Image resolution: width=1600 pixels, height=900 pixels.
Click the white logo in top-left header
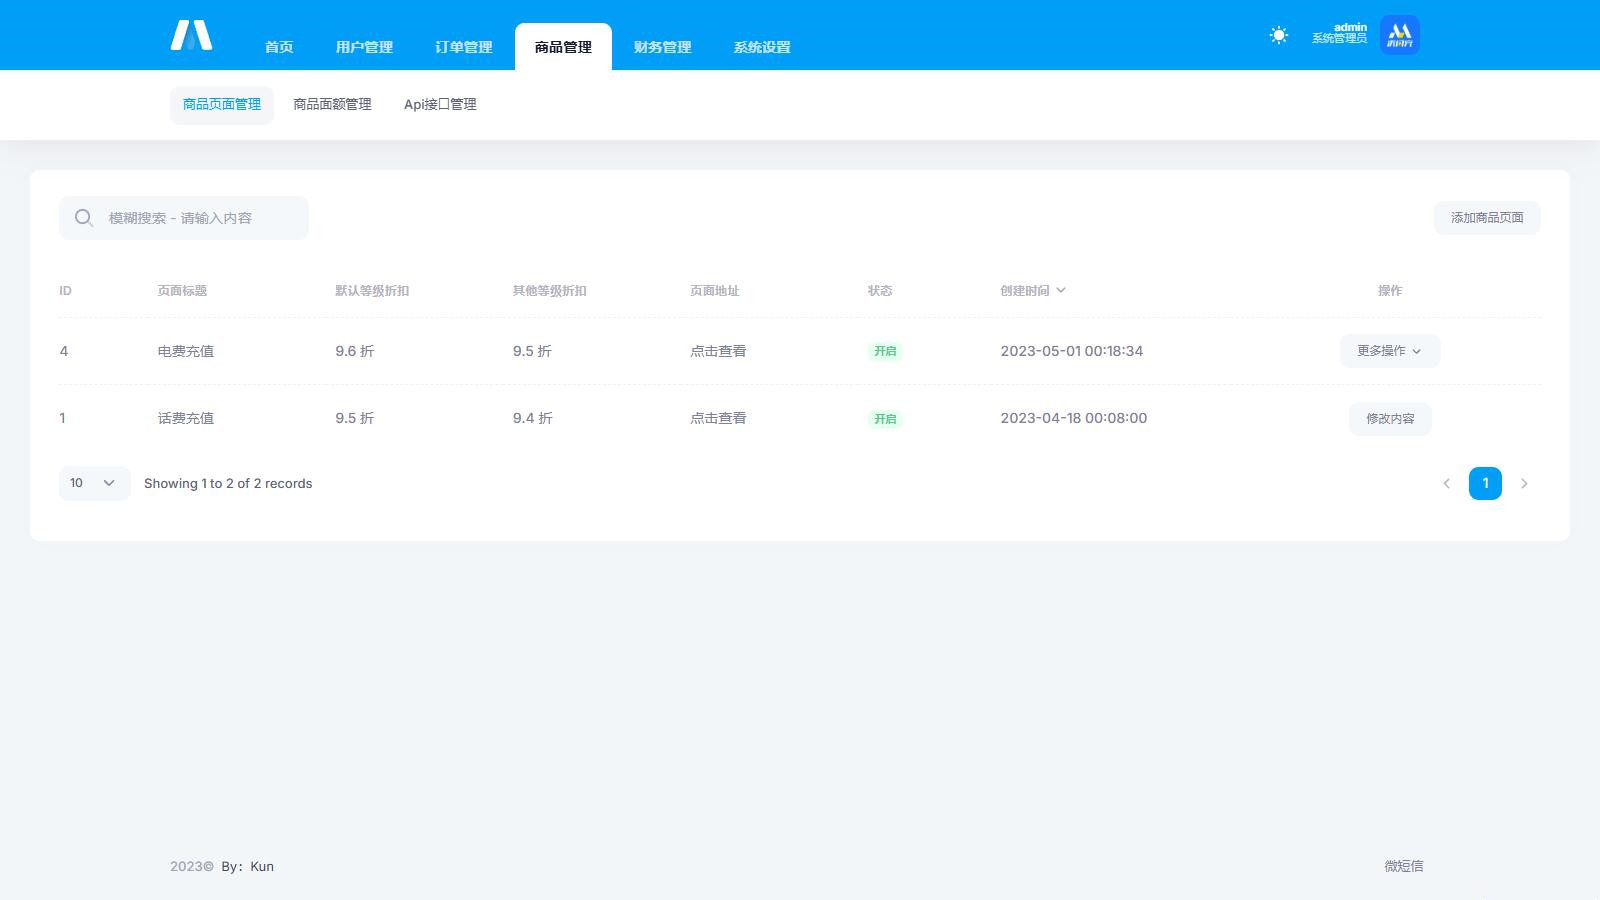pyautogui.click(x=191, y=35)
